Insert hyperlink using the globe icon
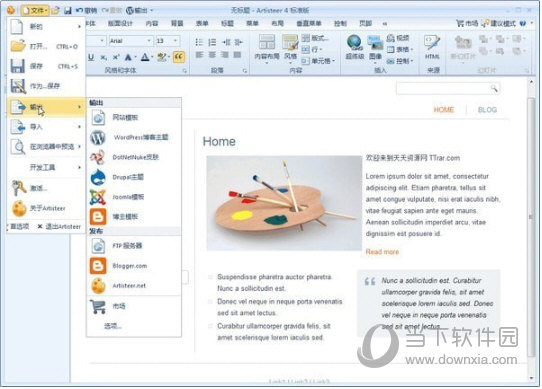The image size is (542, 389). [x=355, y=47]
